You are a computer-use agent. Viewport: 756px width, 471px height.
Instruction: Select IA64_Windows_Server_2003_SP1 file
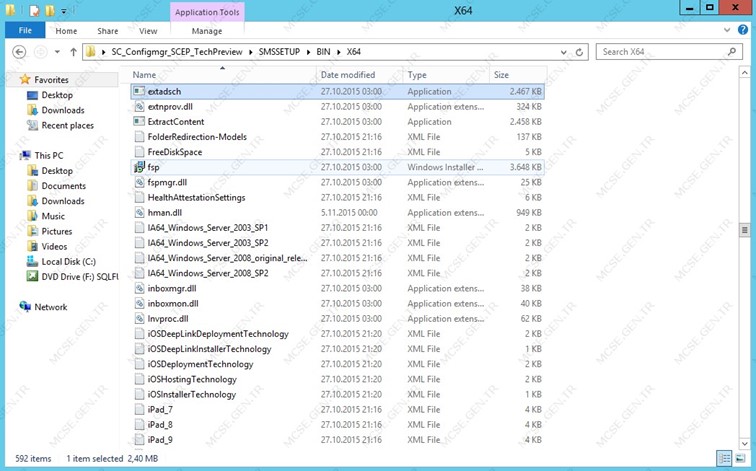pyautogui.click(x=208, y=228)
